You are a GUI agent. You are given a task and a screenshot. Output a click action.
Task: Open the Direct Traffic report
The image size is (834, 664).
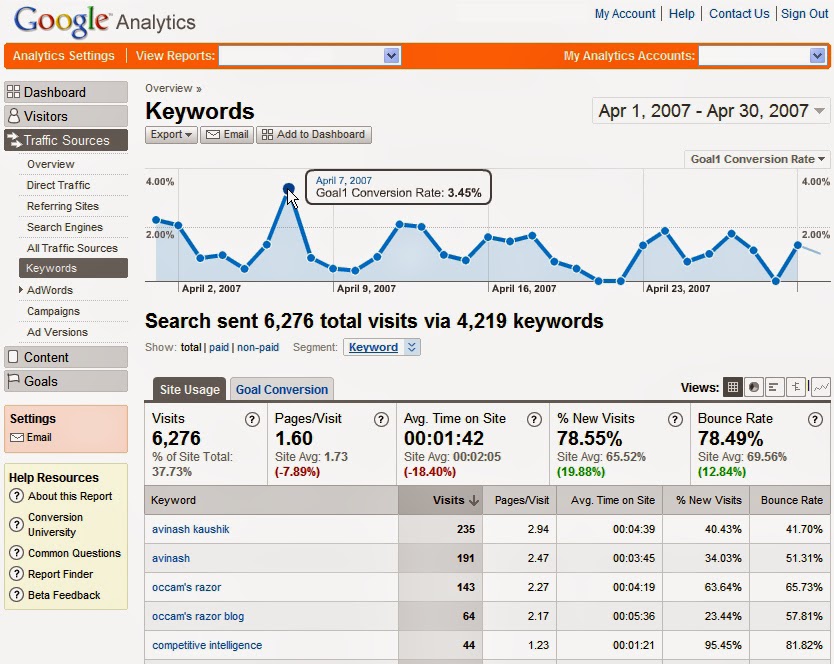[59, 185]
